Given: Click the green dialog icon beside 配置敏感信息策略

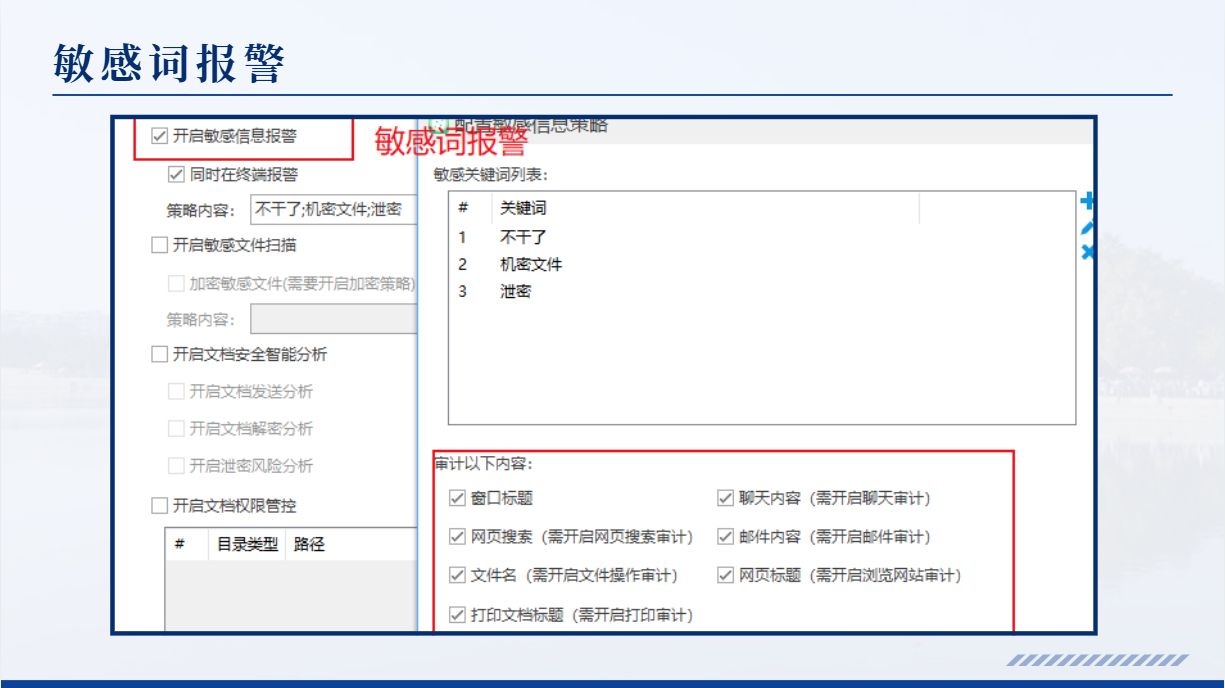Looking at the screenshot, I should pyautogui.click(x=436, y=125).
